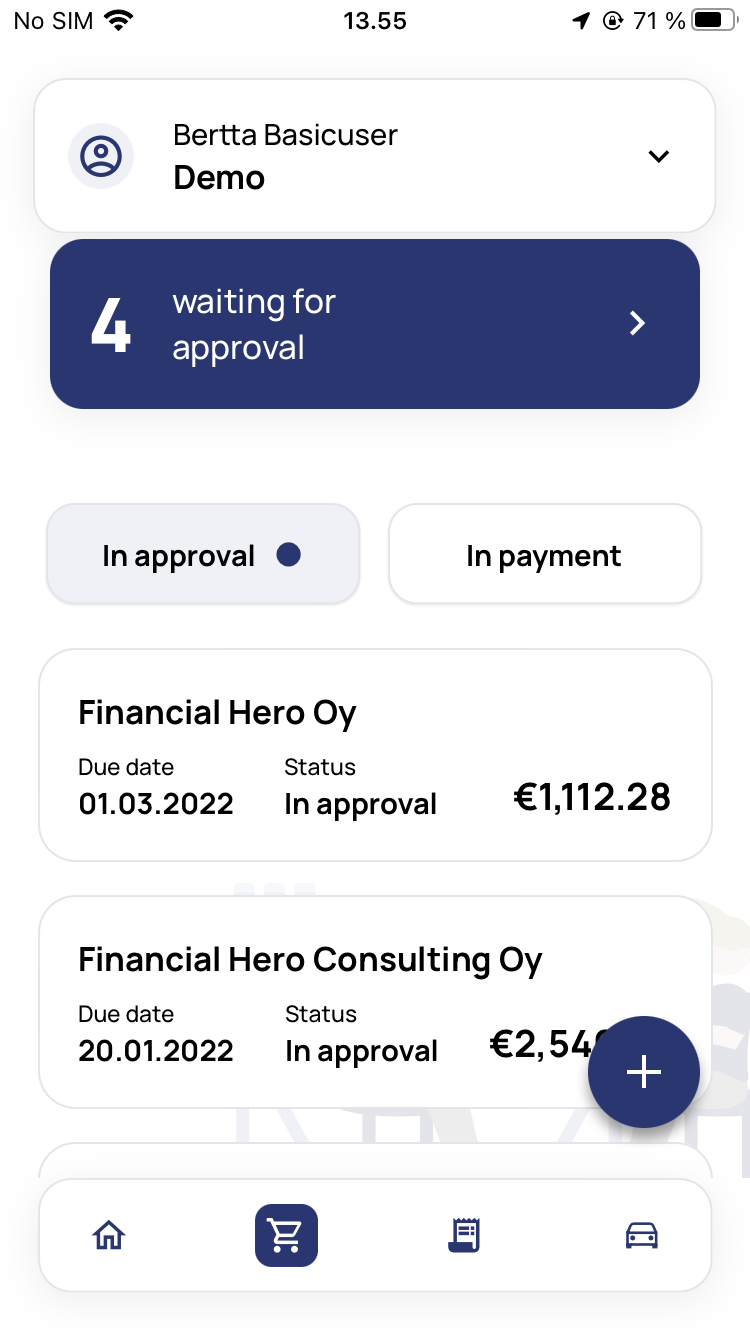Select the In approval filter
Screen dimensions: 750x1334
coord(203,555)
